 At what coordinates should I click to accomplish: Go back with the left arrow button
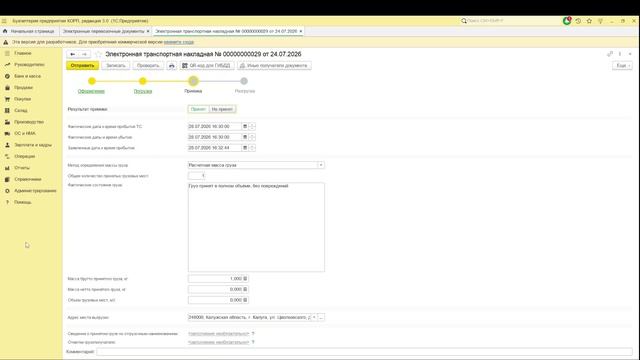point(73,54)
